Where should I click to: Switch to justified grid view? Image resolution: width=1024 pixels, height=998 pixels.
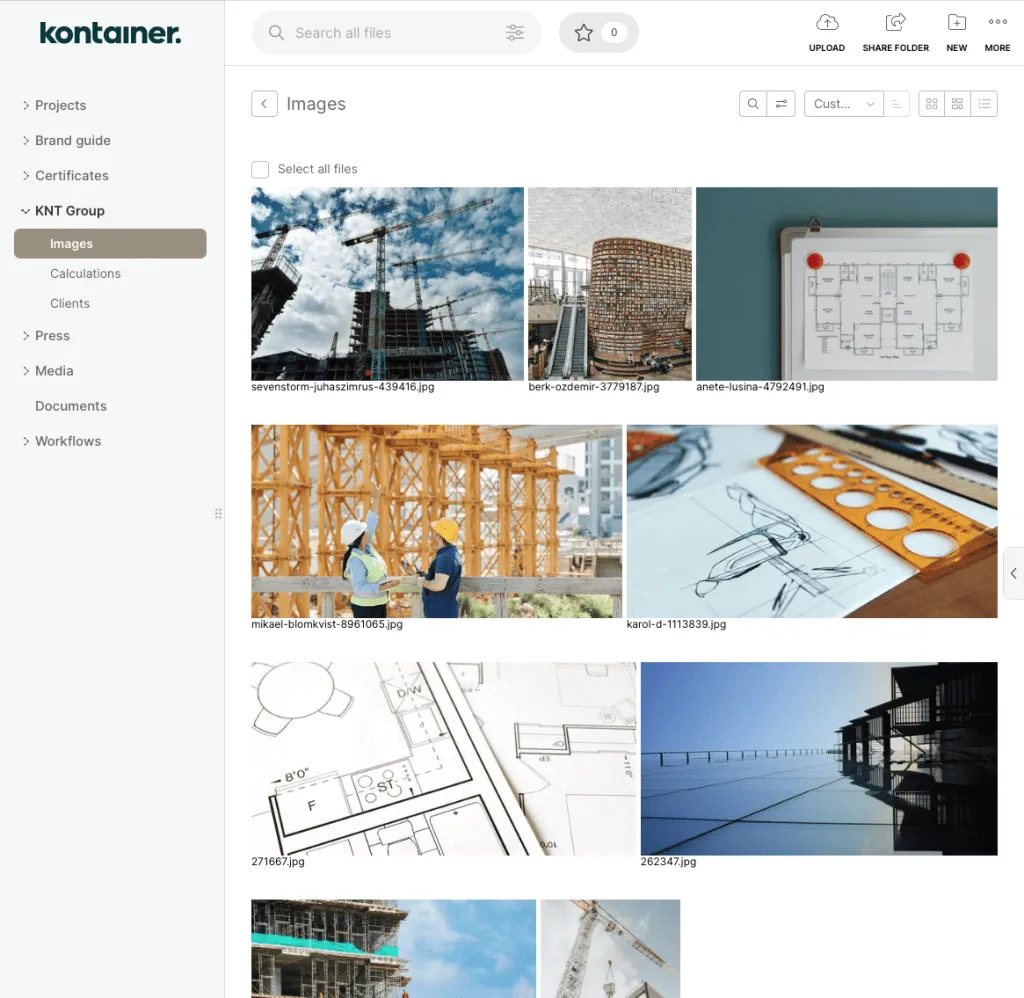coord(957,104)
